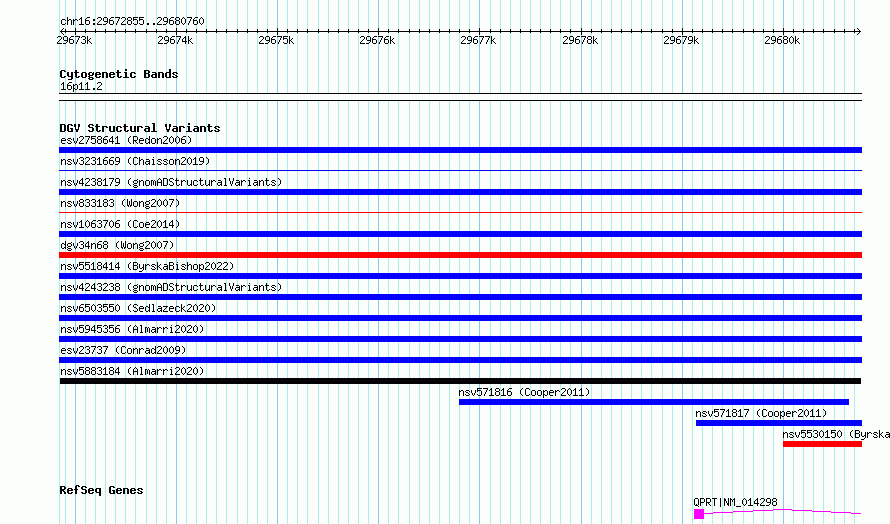
Task: Open nsv4243238 (gnomADStructuralVariants) label
Action: tap(171, 287)
